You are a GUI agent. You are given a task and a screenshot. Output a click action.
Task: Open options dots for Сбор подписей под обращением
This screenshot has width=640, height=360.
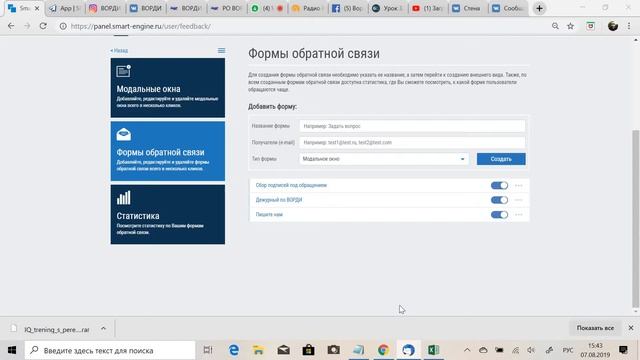[518, 185]
